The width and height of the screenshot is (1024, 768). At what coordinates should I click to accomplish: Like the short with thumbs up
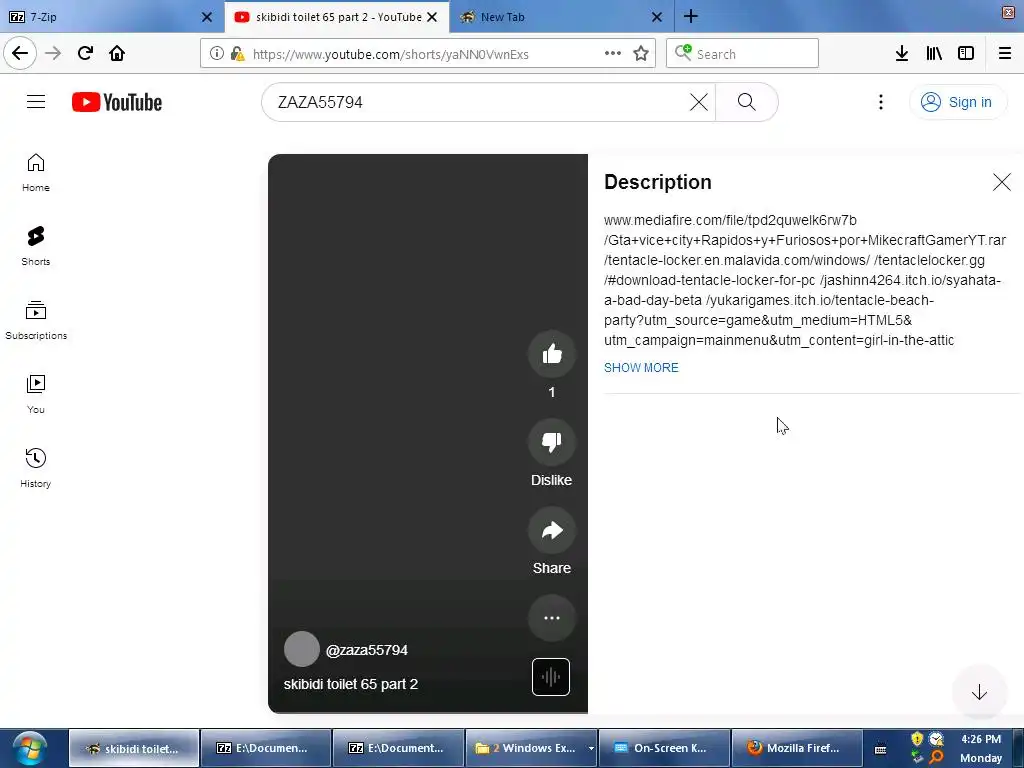[552, 354]
